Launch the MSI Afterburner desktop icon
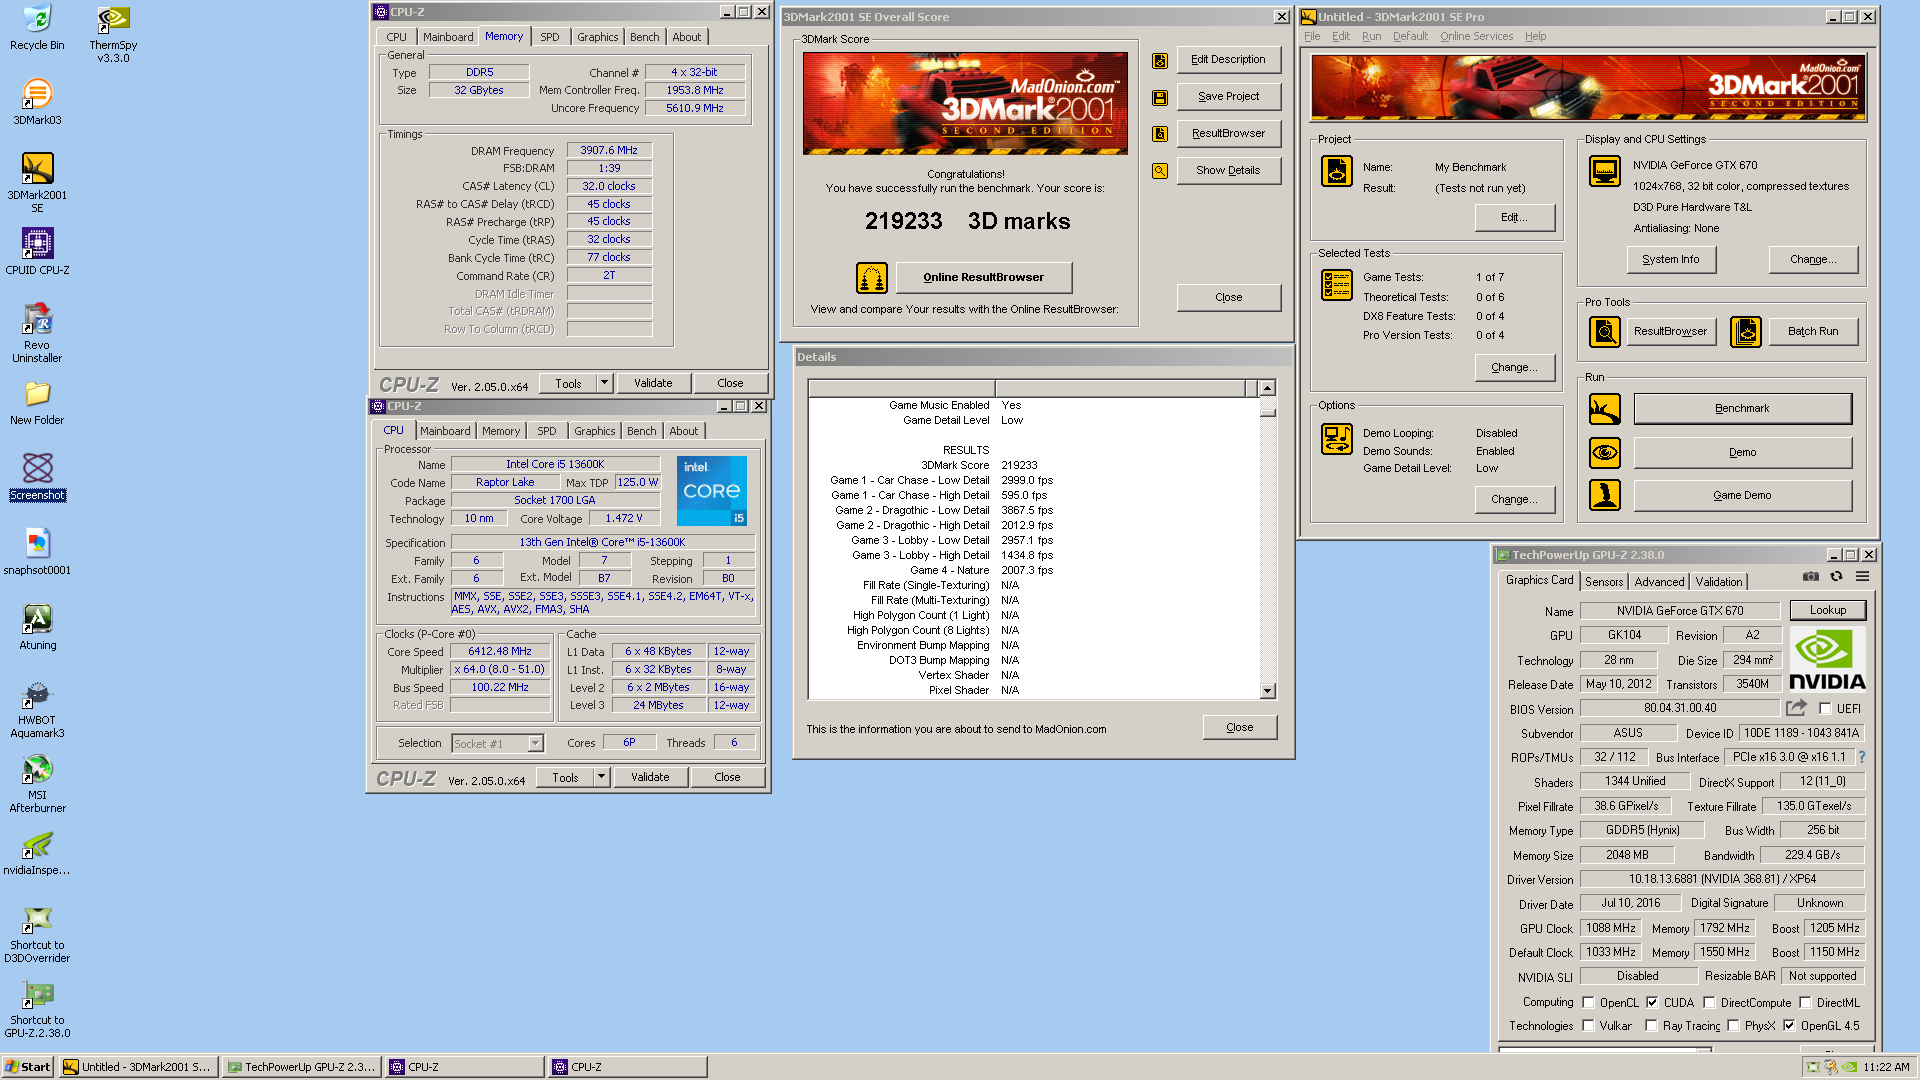Viewport: 1920px width, 1080px height. (37, 783)
